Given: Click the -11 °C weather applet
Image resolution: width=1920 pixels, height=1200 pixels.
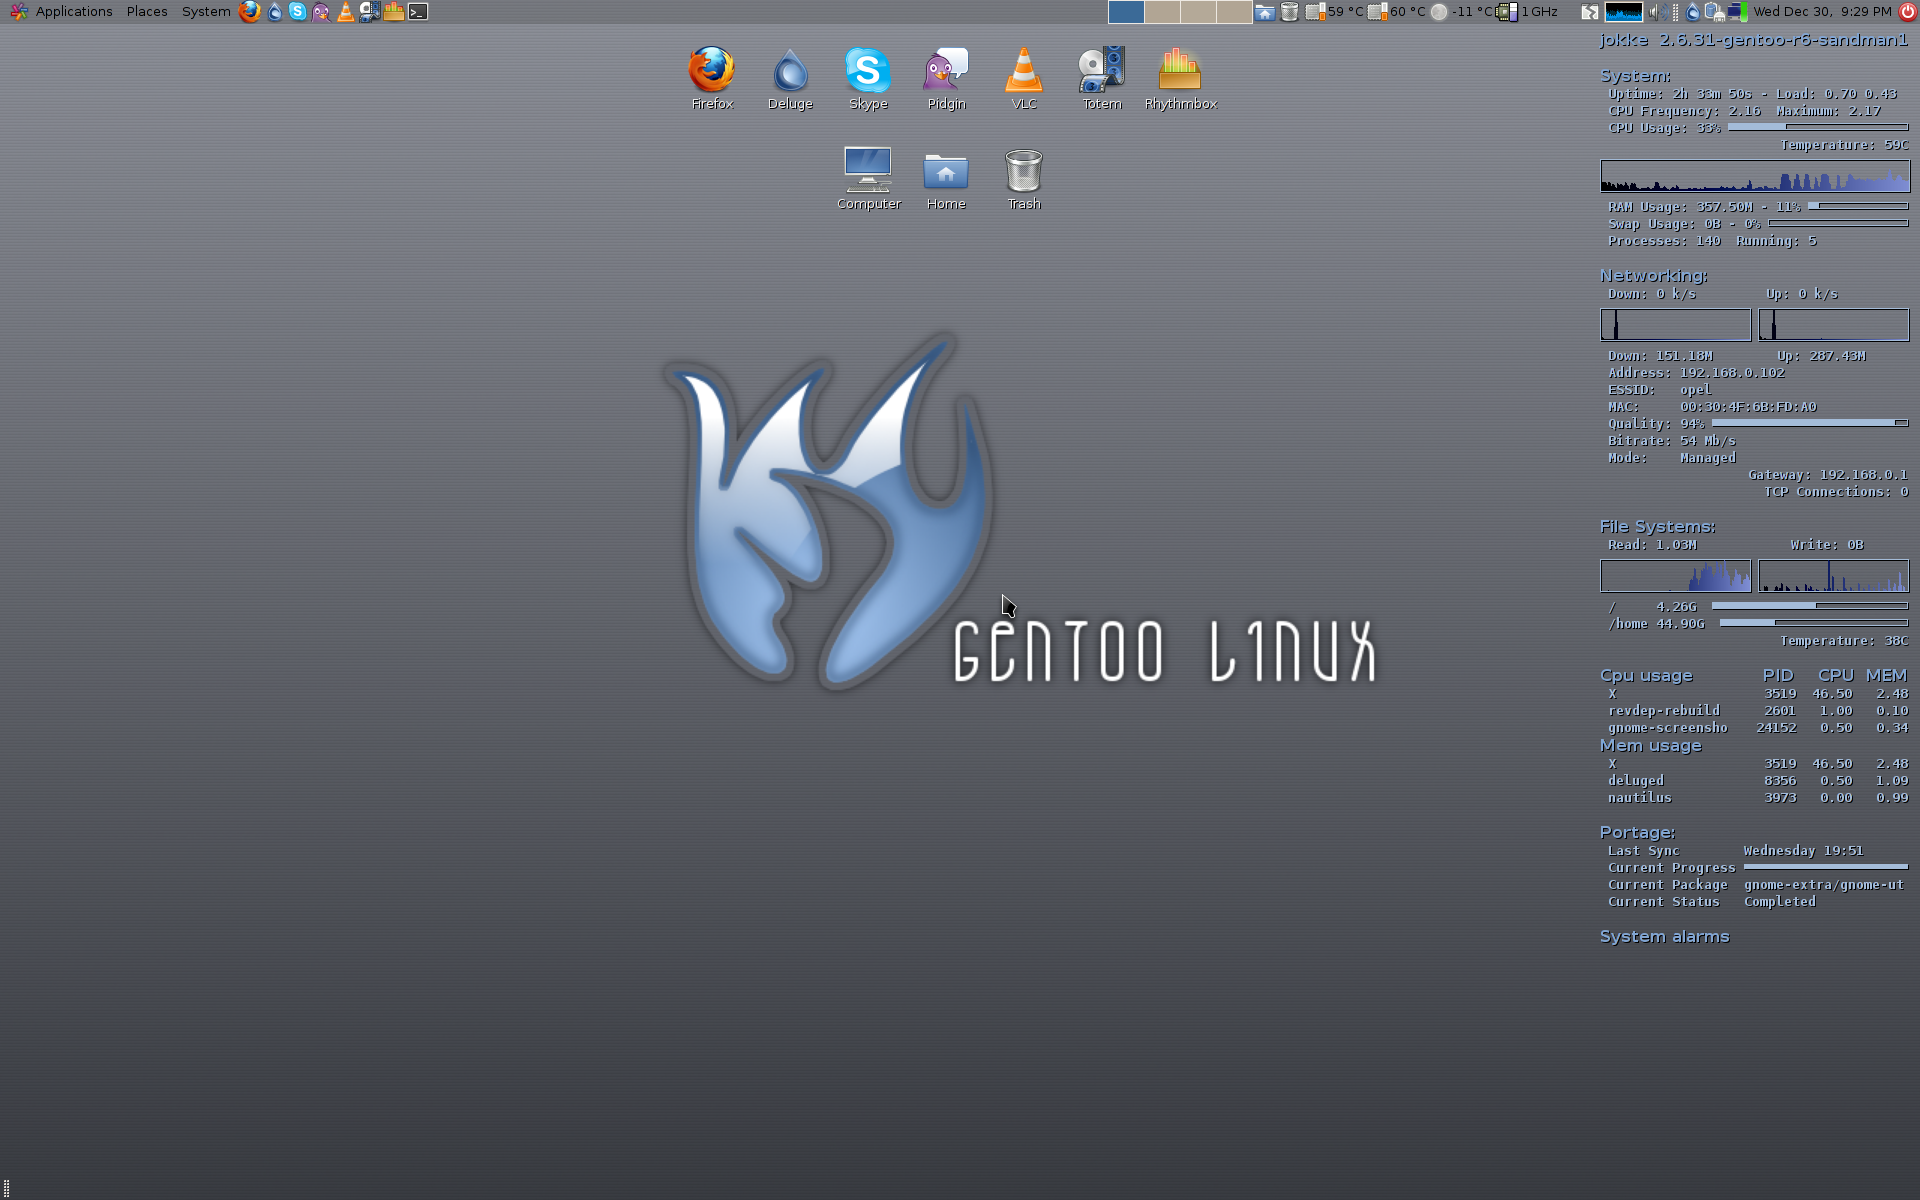Looking at the screenshot, I should pyautogui.click(x=1461, y=12).
